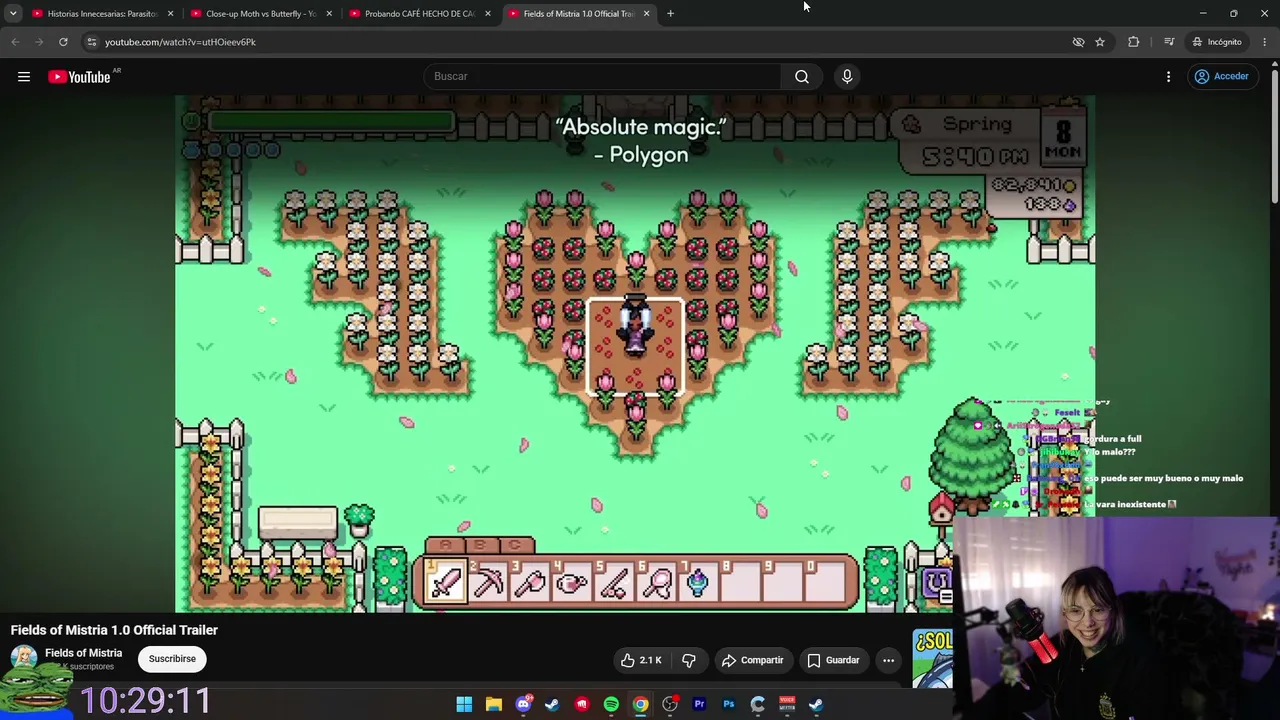The width and height of the screenshot is (1280, 720).
Task: Switch to Historias Innecesarias tab
Action: (103, 14)
